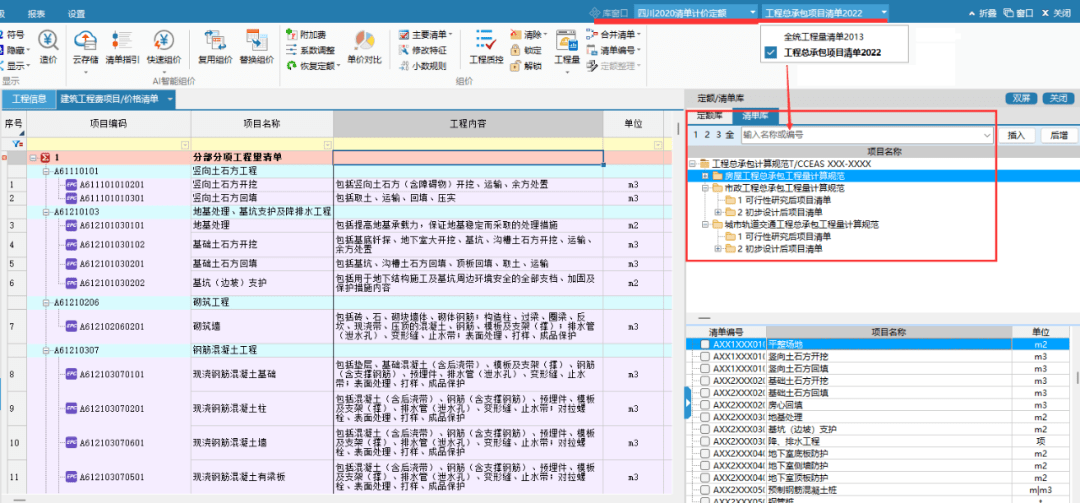The width and height of the screenshot is (1080, 503).
Task: Open the 报表 menu
Action: pos(37,14)
